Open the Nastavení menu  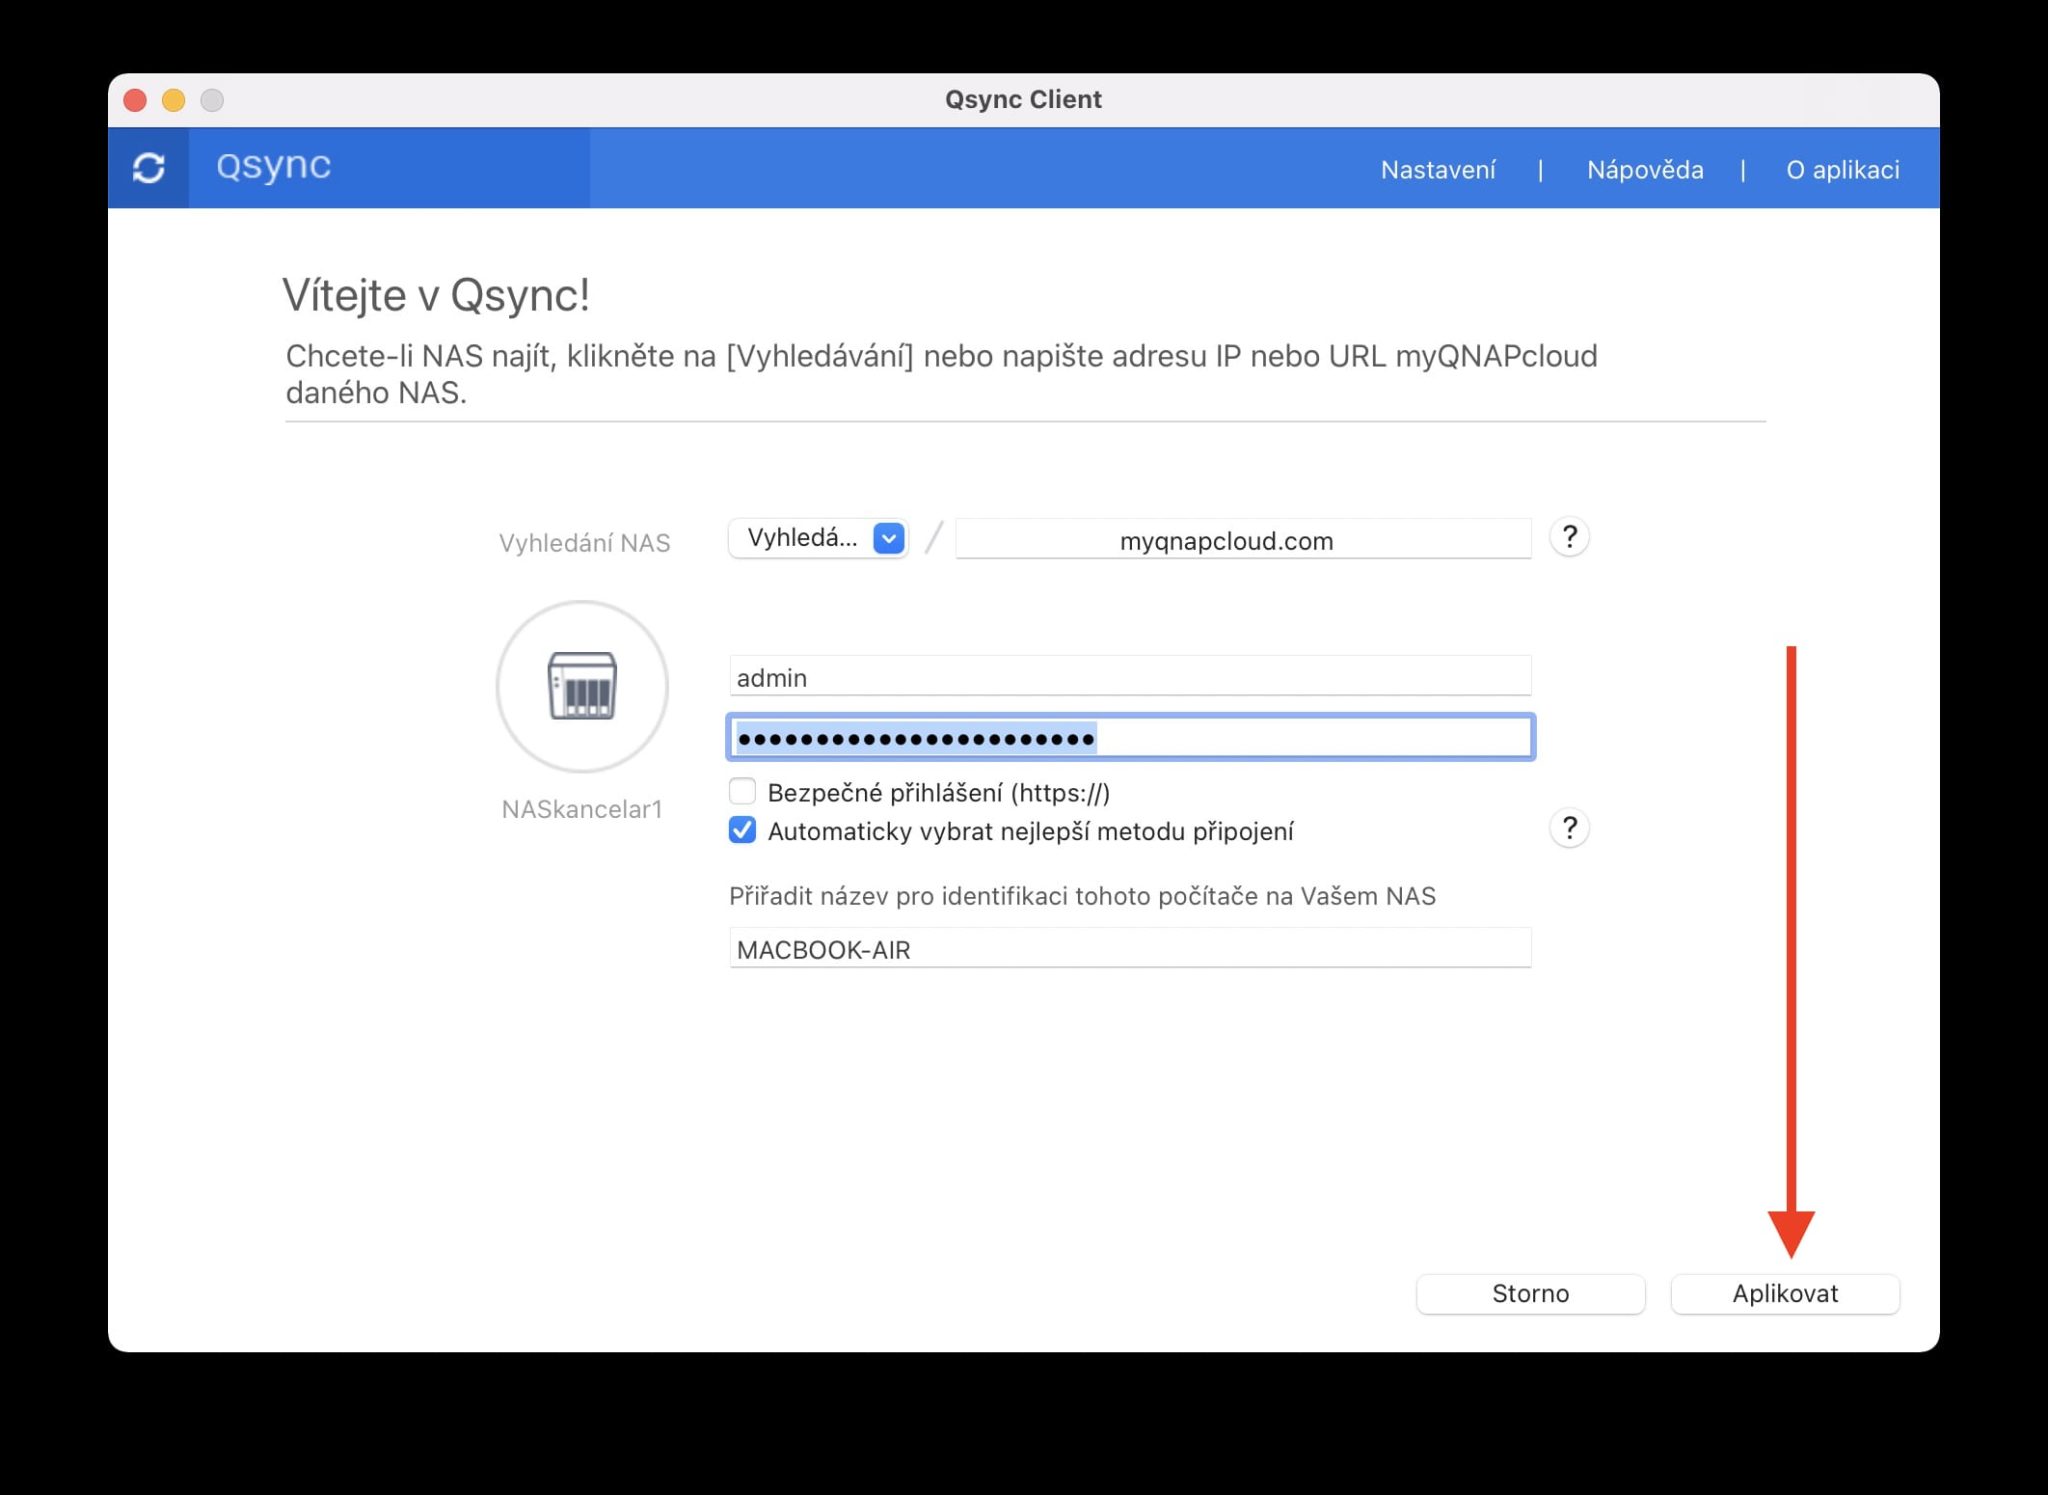point(1438,169)
